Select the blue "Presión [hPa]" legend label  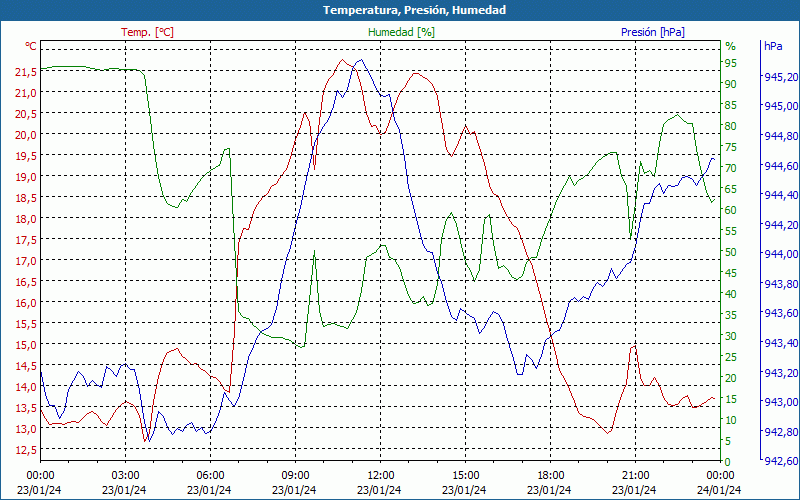pos(653,32)
